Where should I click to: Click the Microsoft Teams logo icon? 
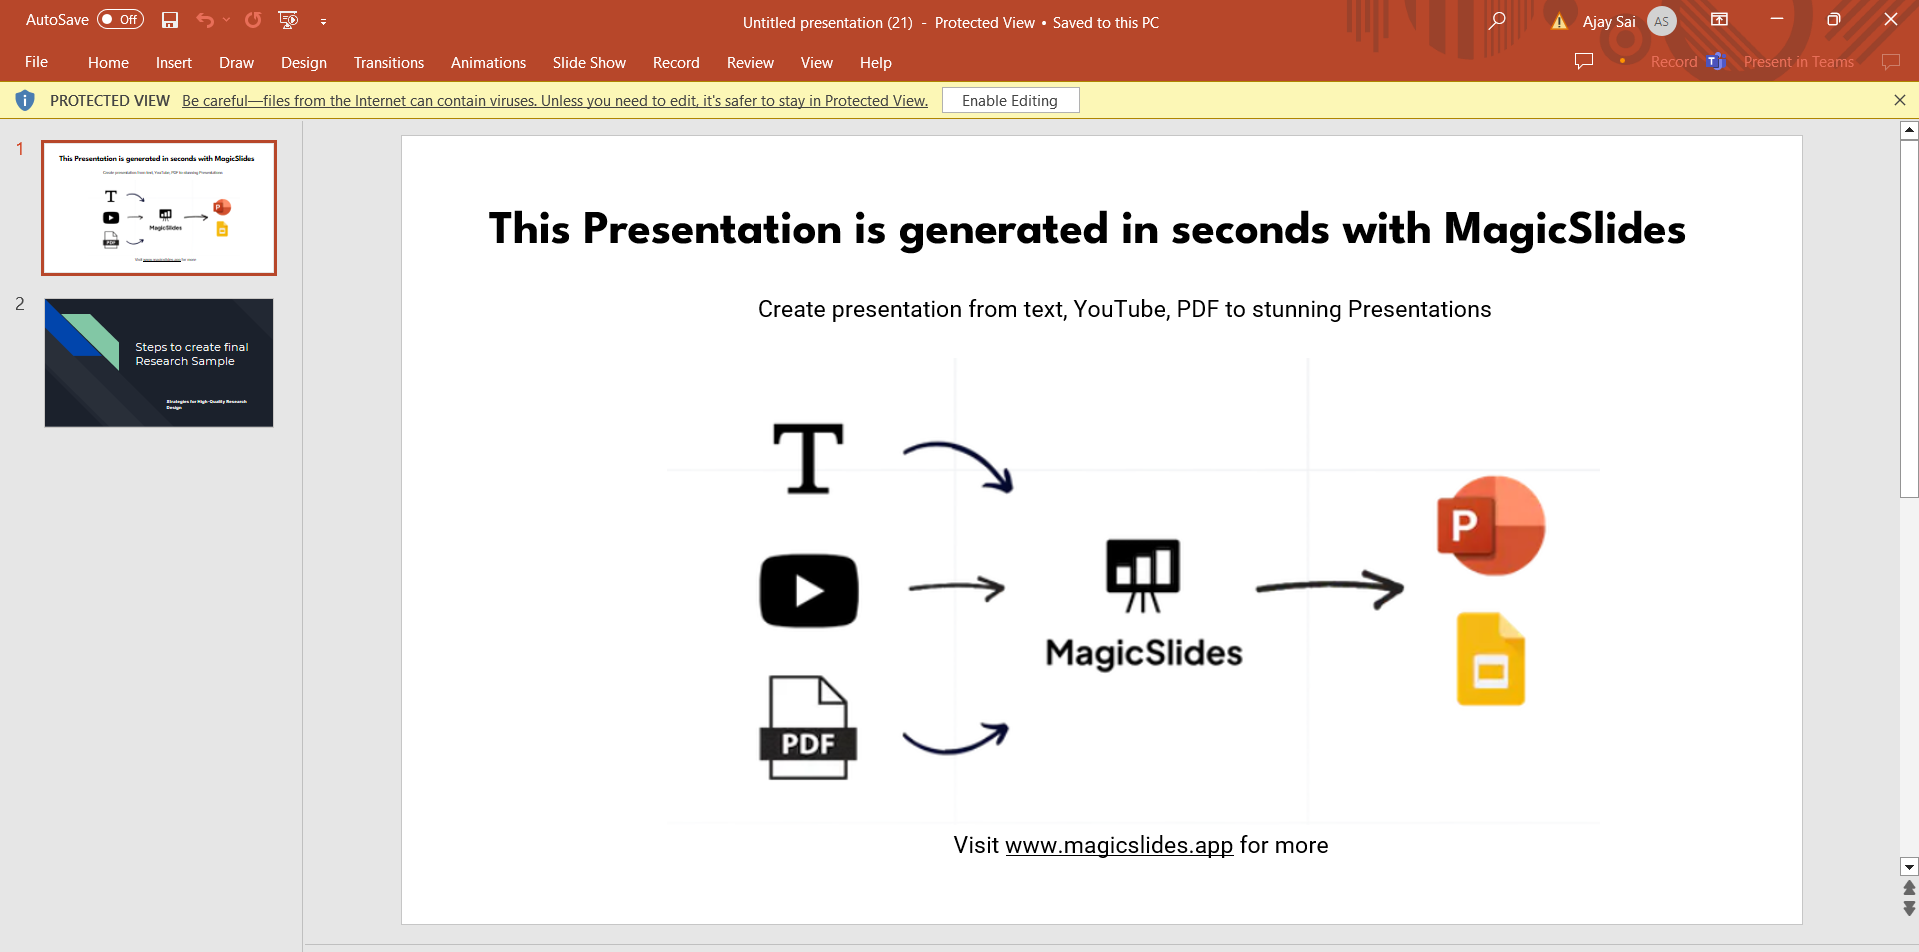1717,61
